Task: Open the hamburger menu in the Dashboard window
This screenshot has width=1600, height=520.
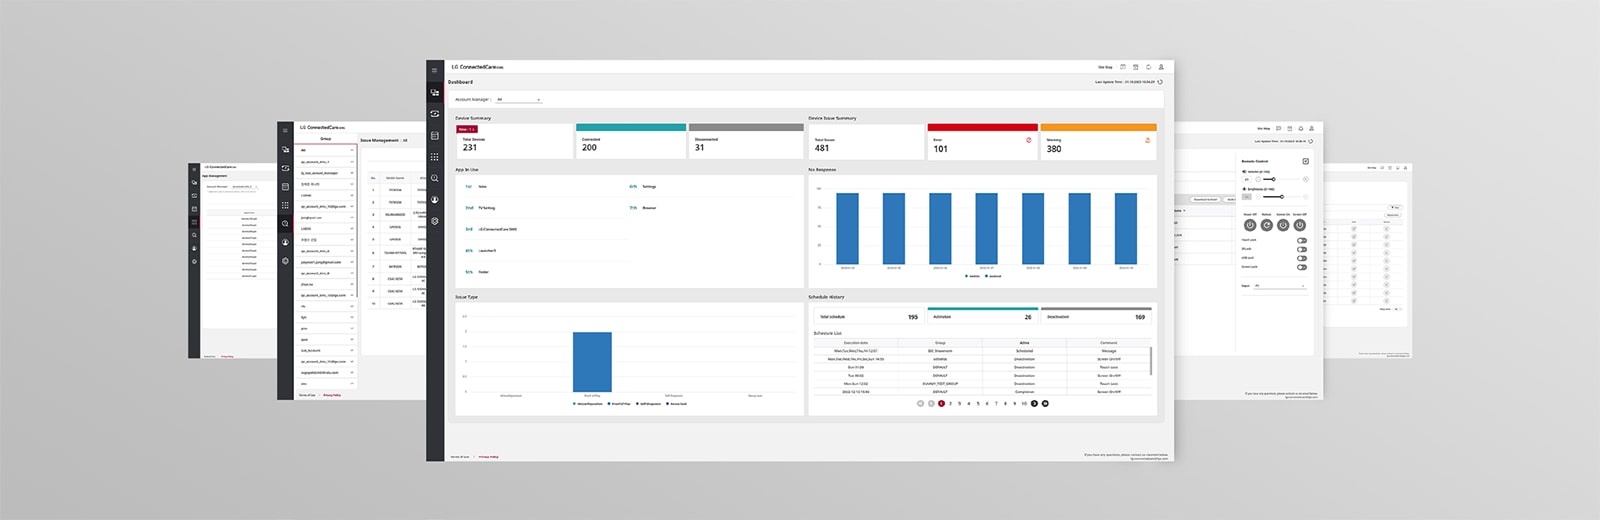Action: [434, 70]
